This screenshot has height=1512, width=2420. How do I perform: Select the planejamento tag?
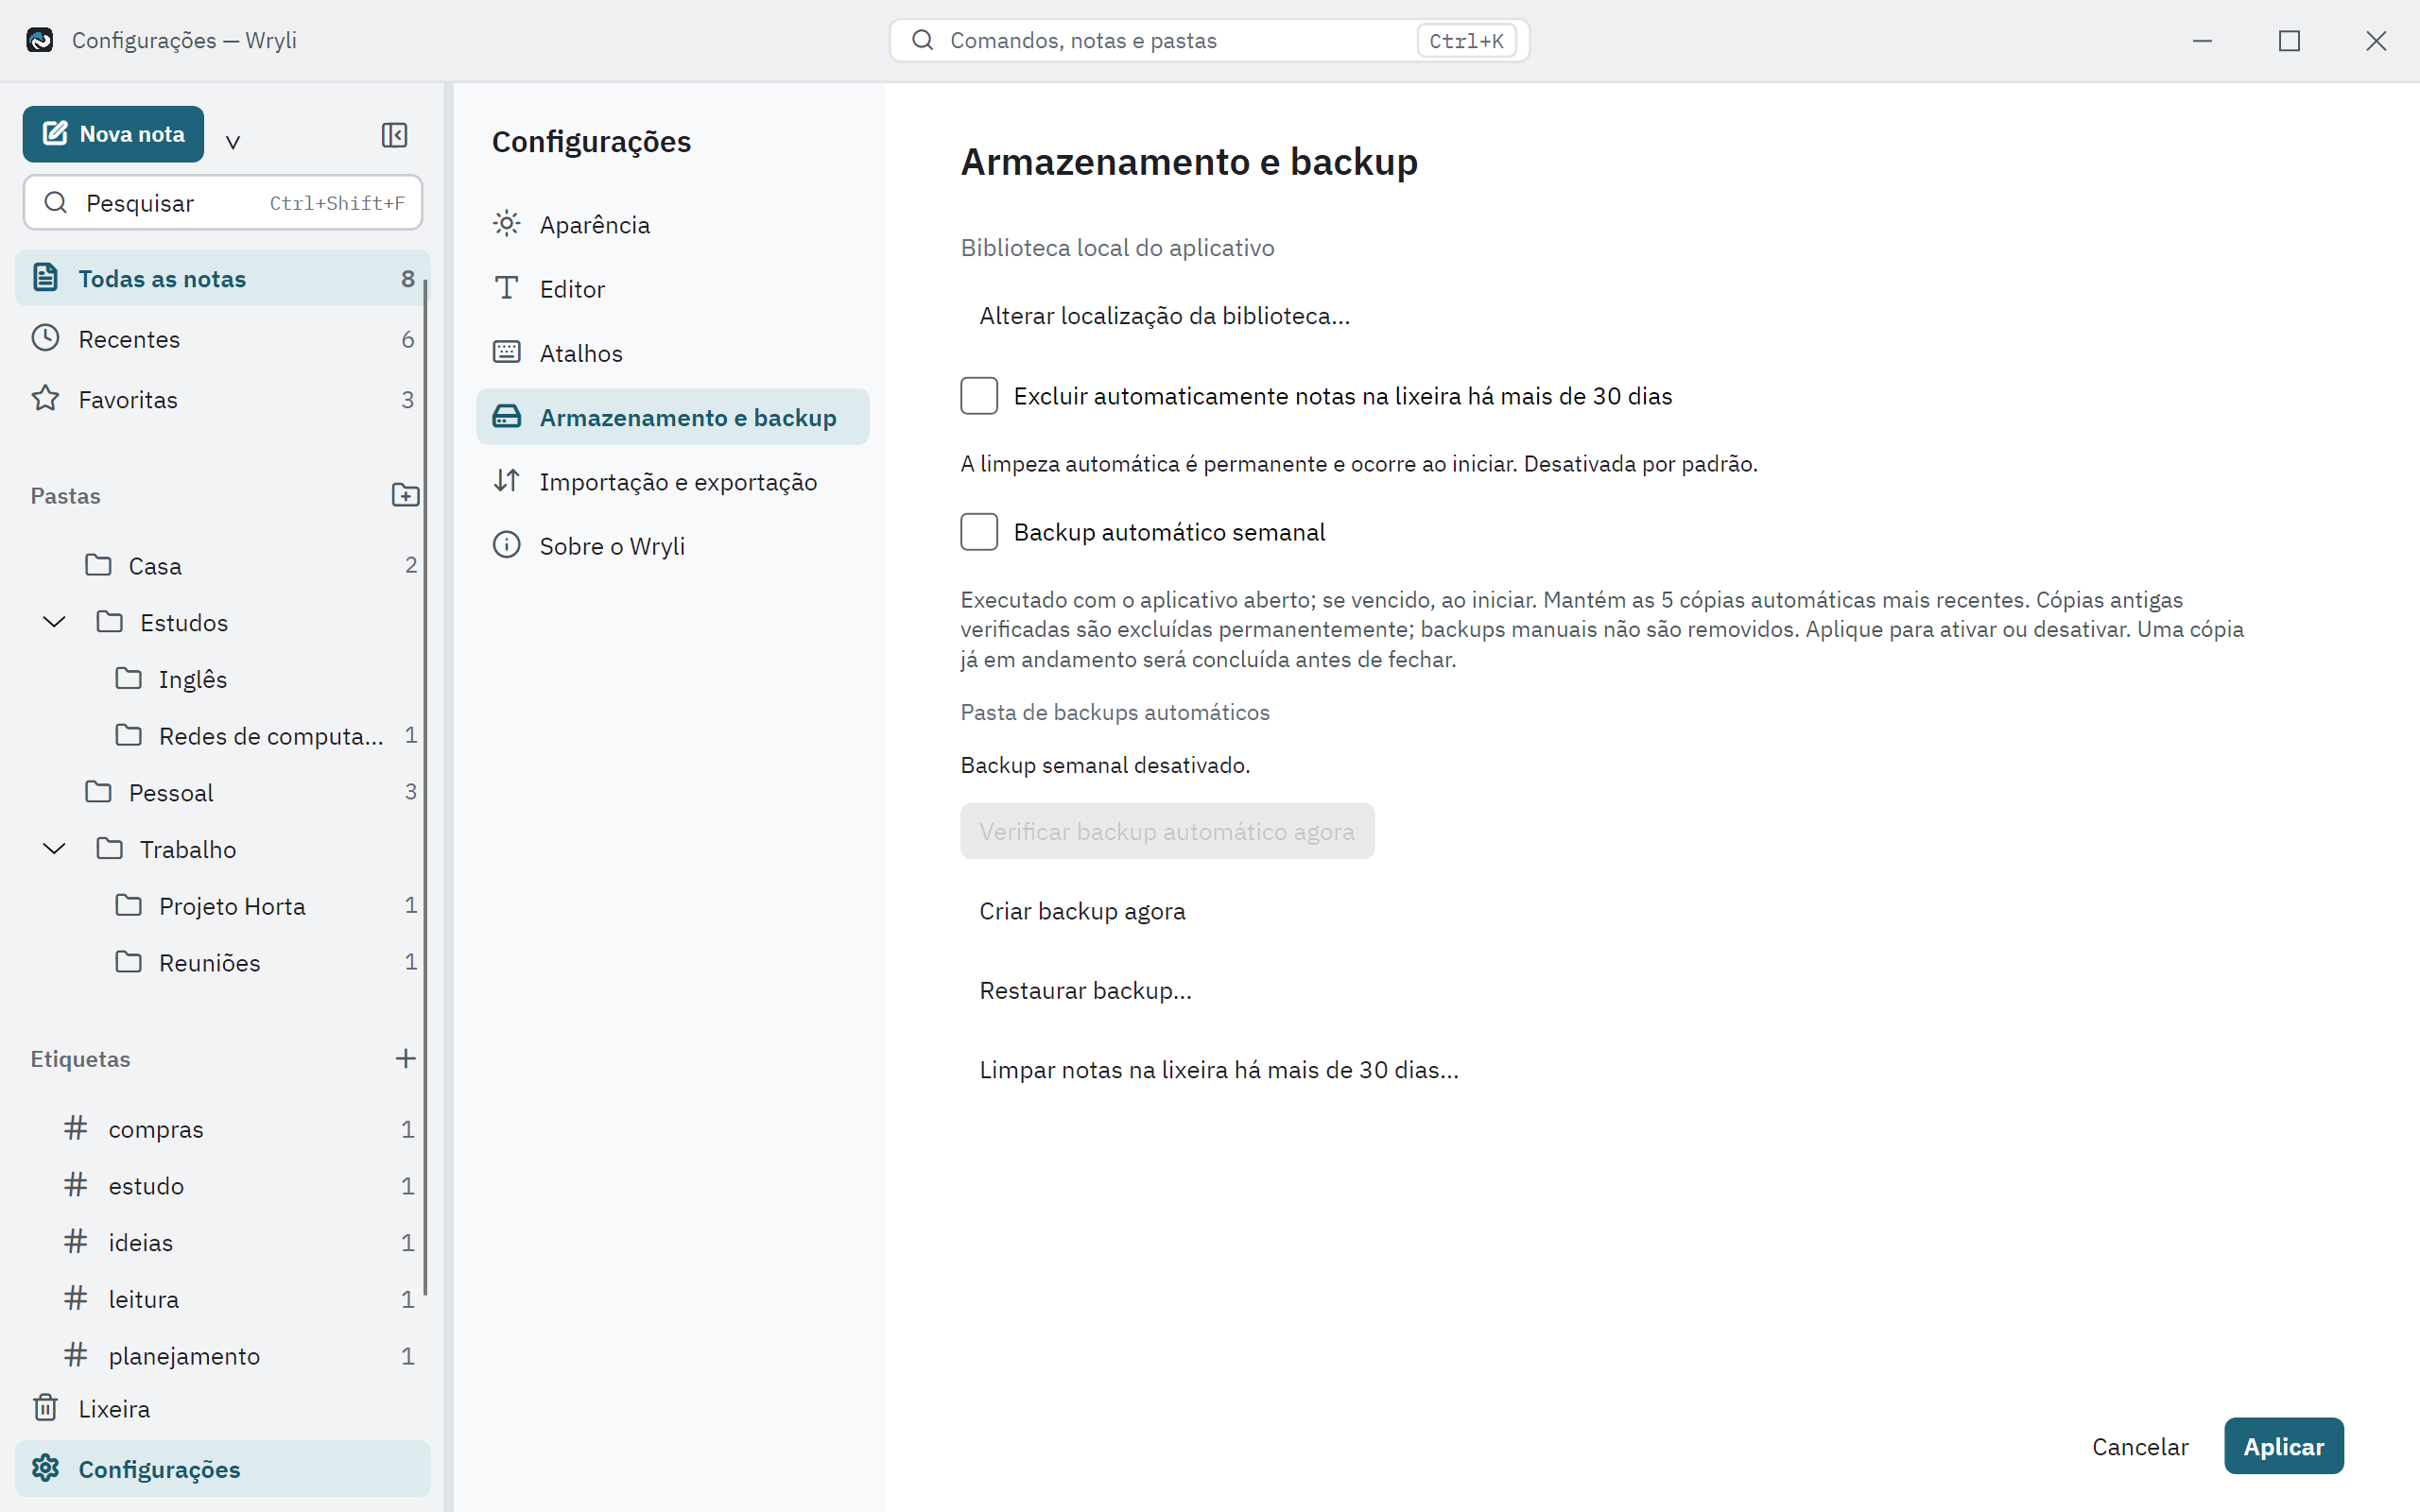pyautogui.click(x=223, y=1356)
